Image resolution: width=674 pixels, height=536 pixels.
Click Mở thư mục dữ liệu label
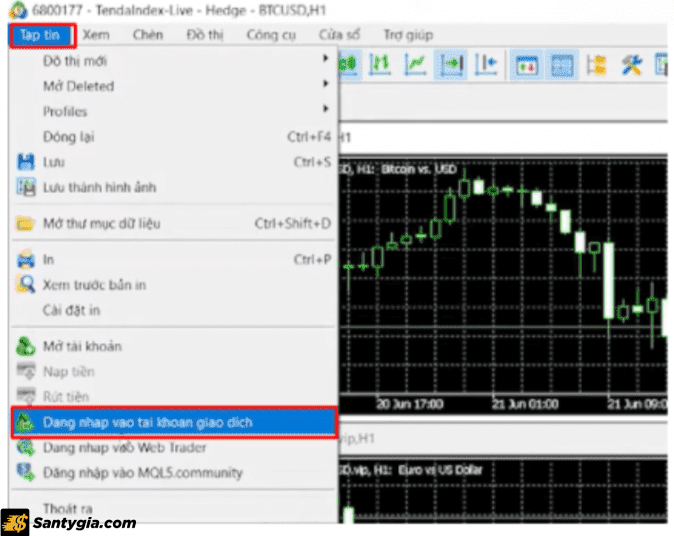[x=101, y=224]
